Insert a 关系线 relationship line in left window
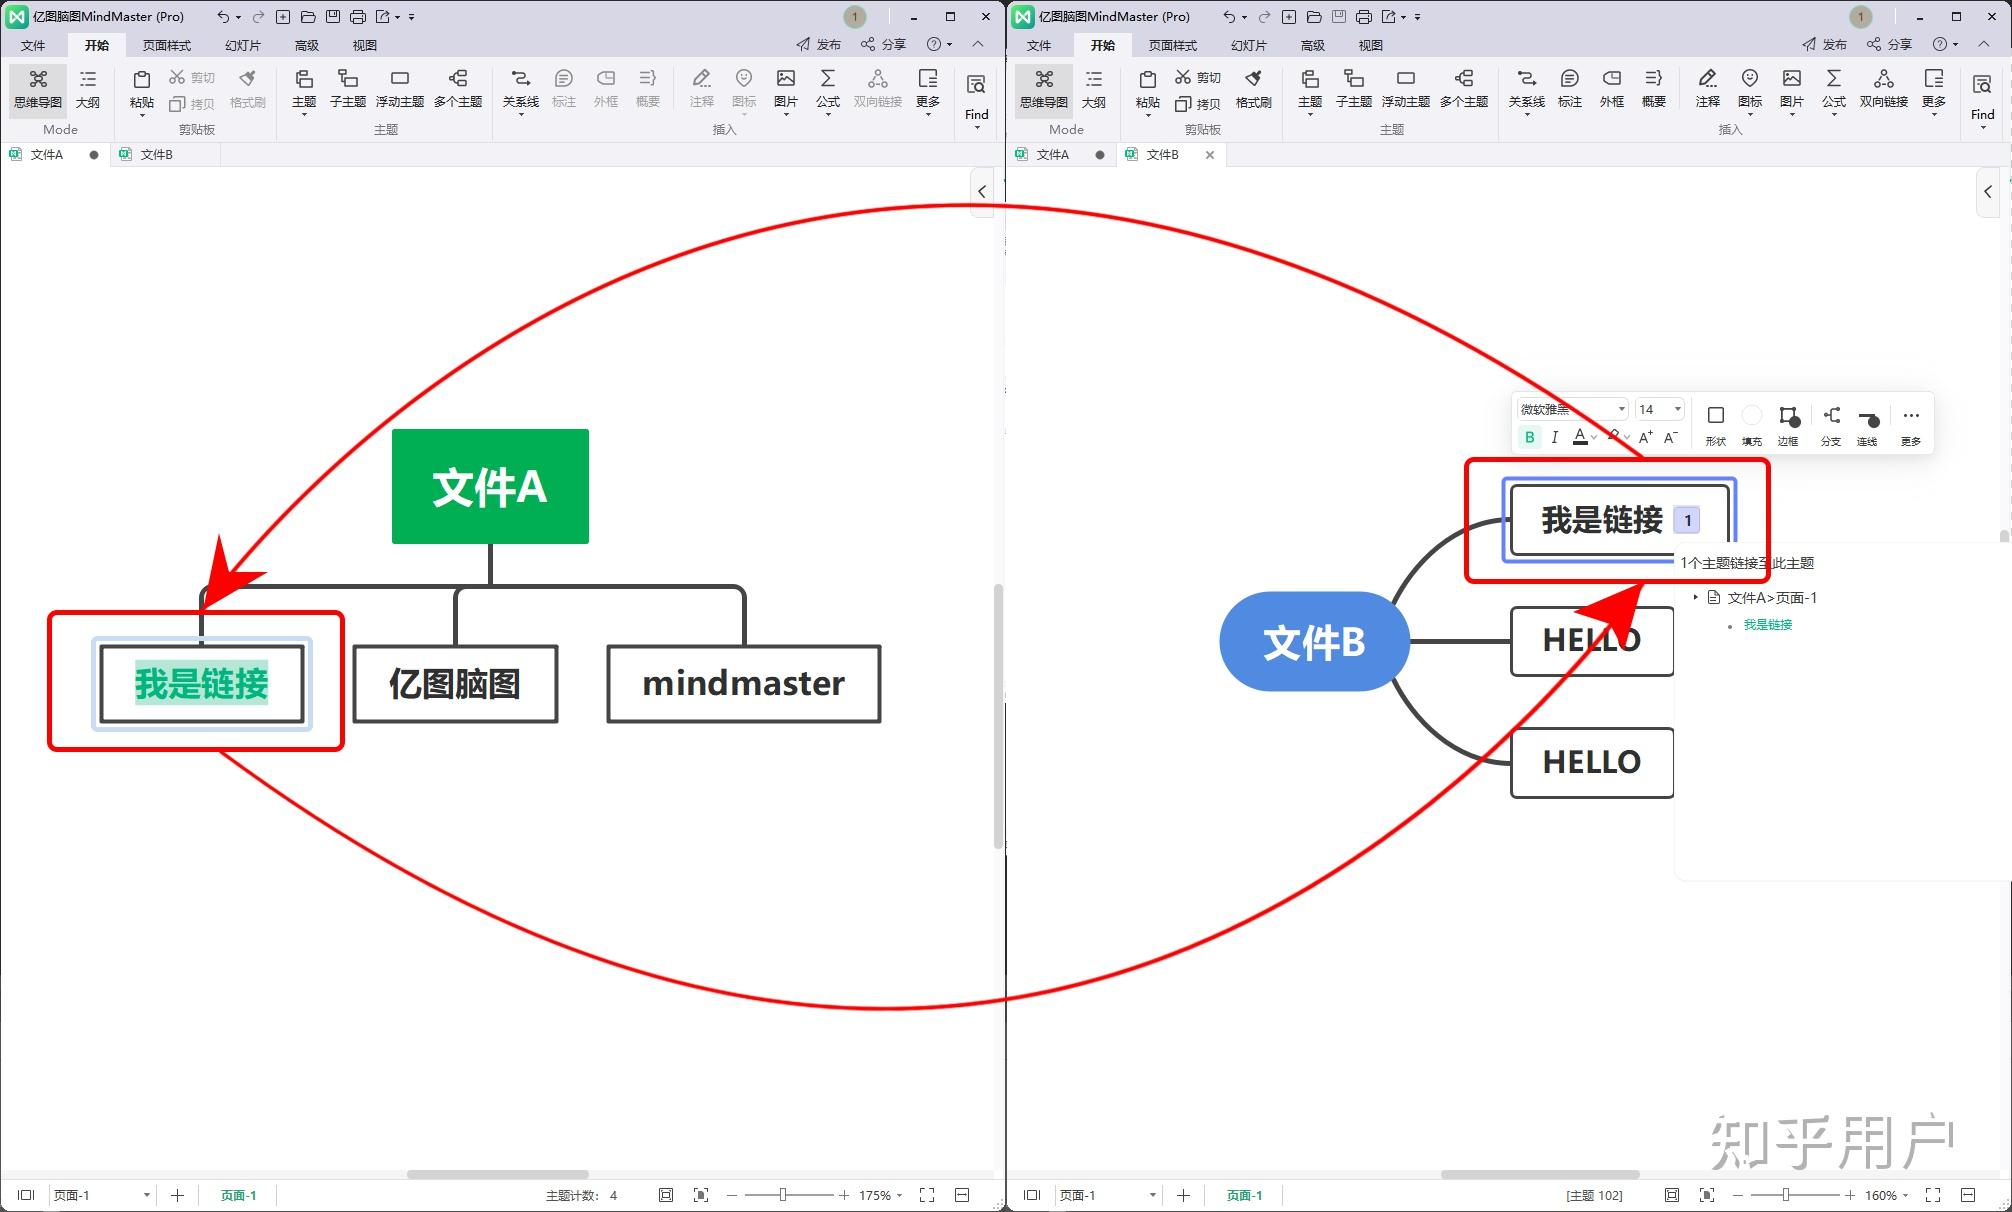 click(520, 87)
